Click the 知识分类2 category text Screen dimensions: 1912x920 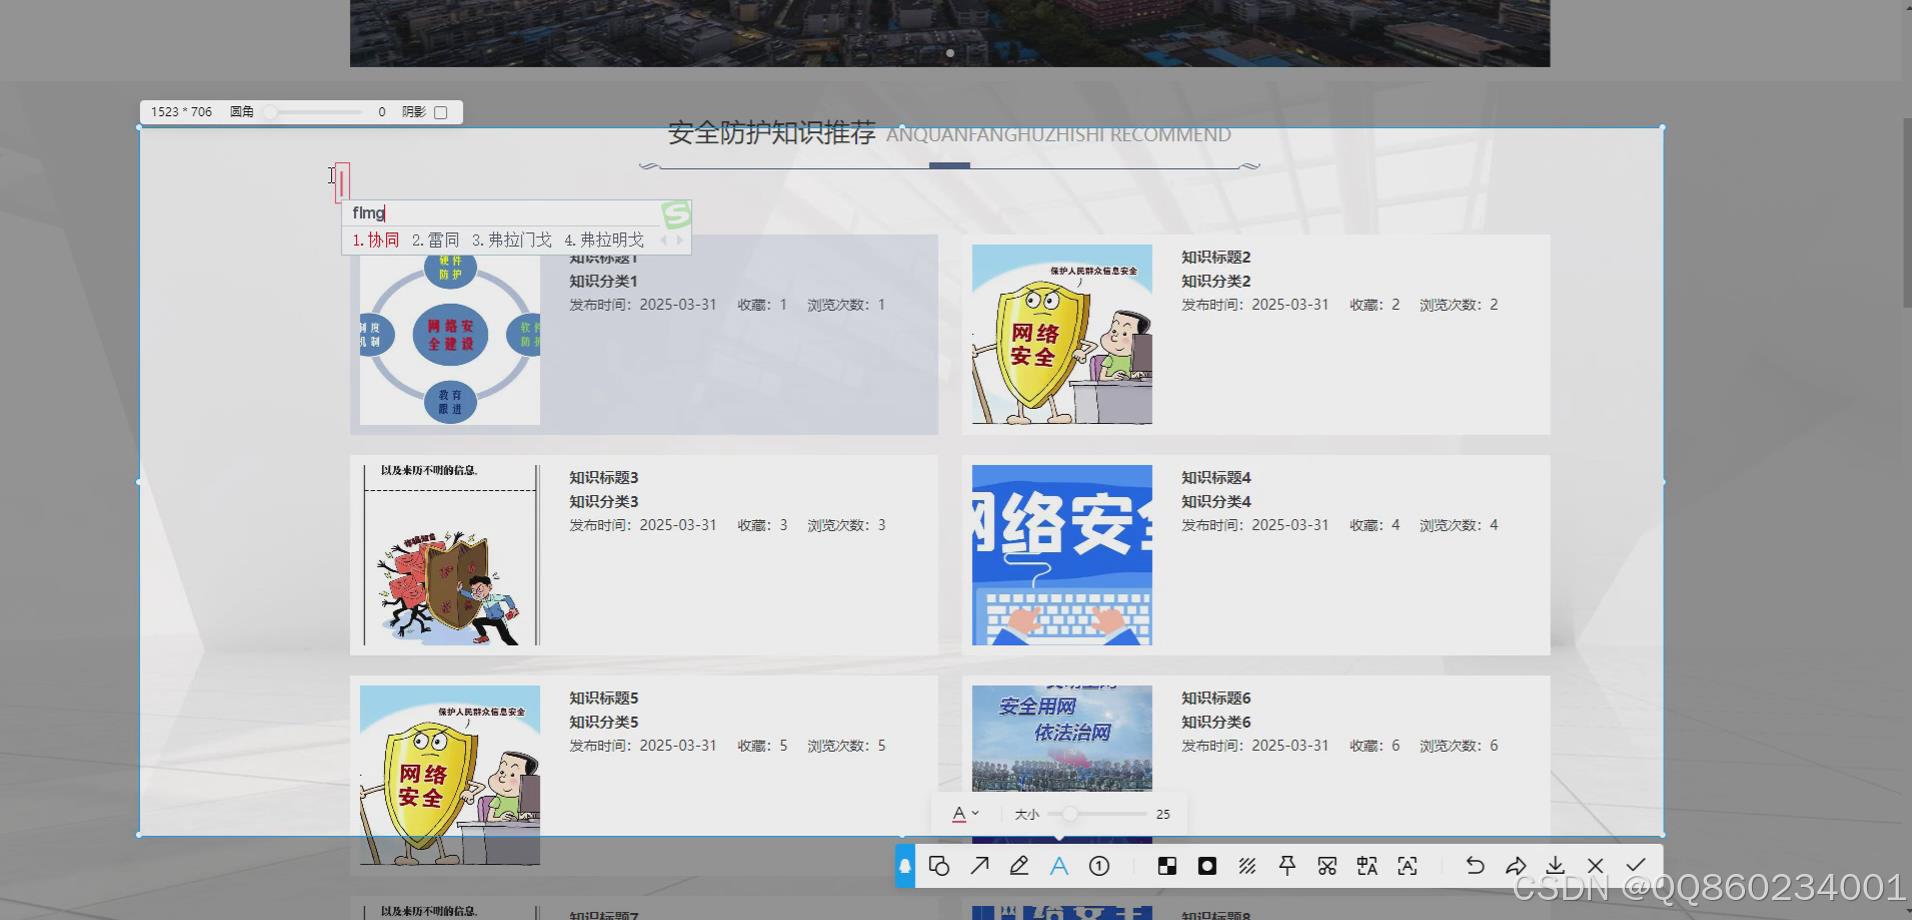(x=1216, y=281)
